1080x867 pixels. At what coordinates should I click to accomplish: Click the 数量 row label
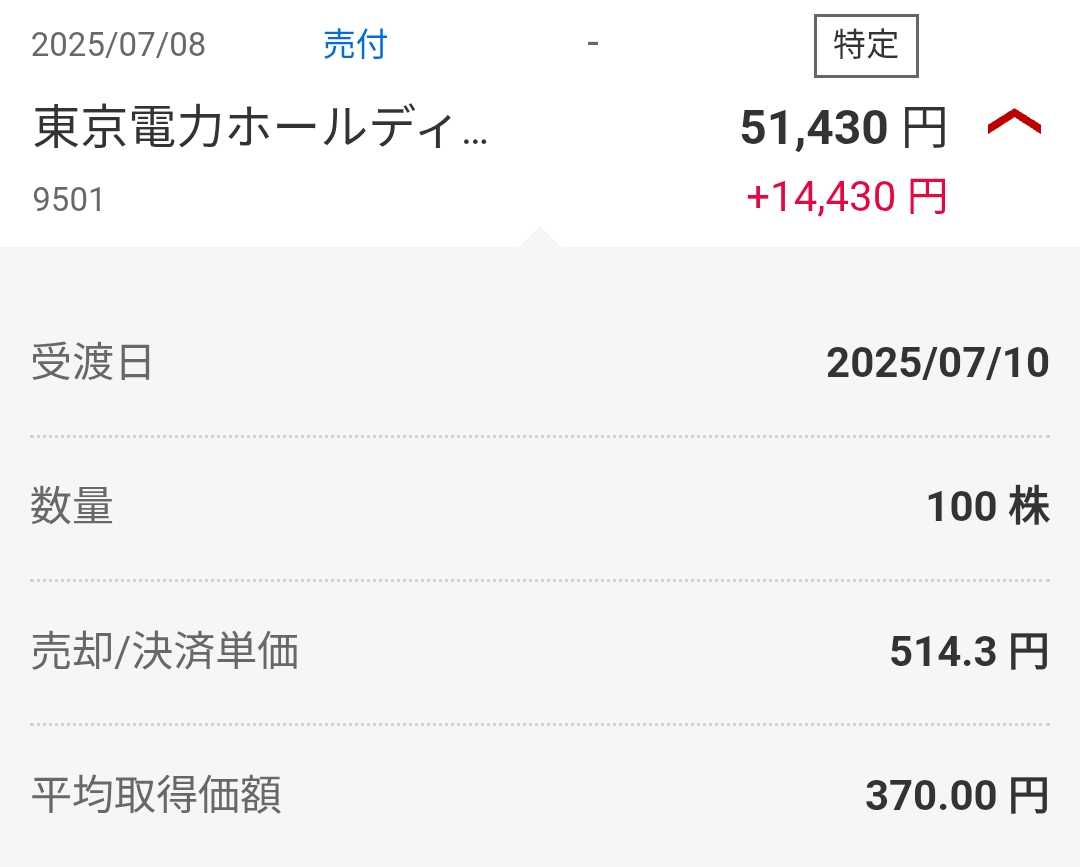pos(72,507)
